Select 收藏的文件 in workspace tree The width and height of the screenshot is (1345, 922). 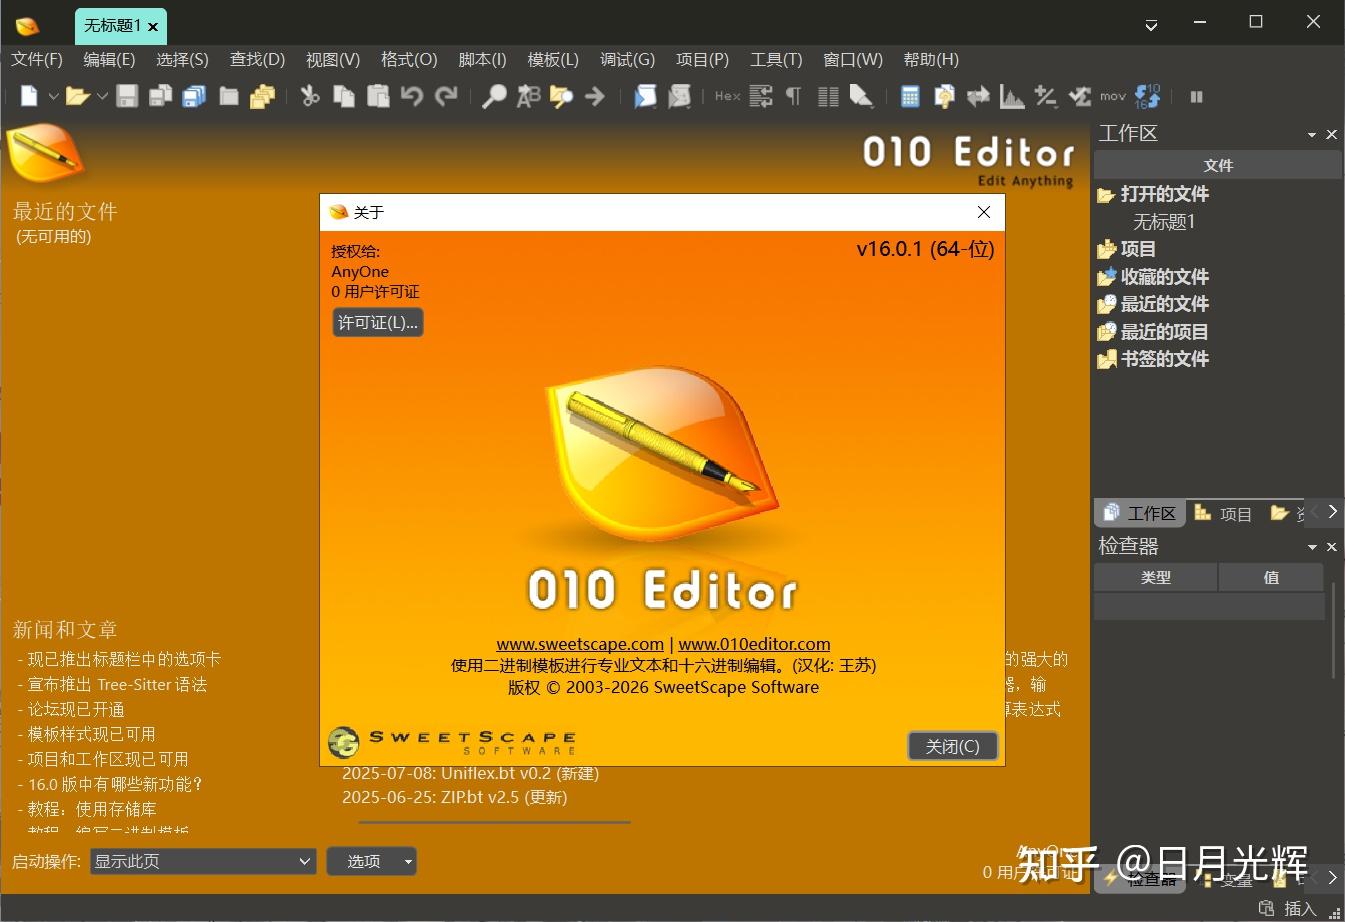click(1164, 276)
